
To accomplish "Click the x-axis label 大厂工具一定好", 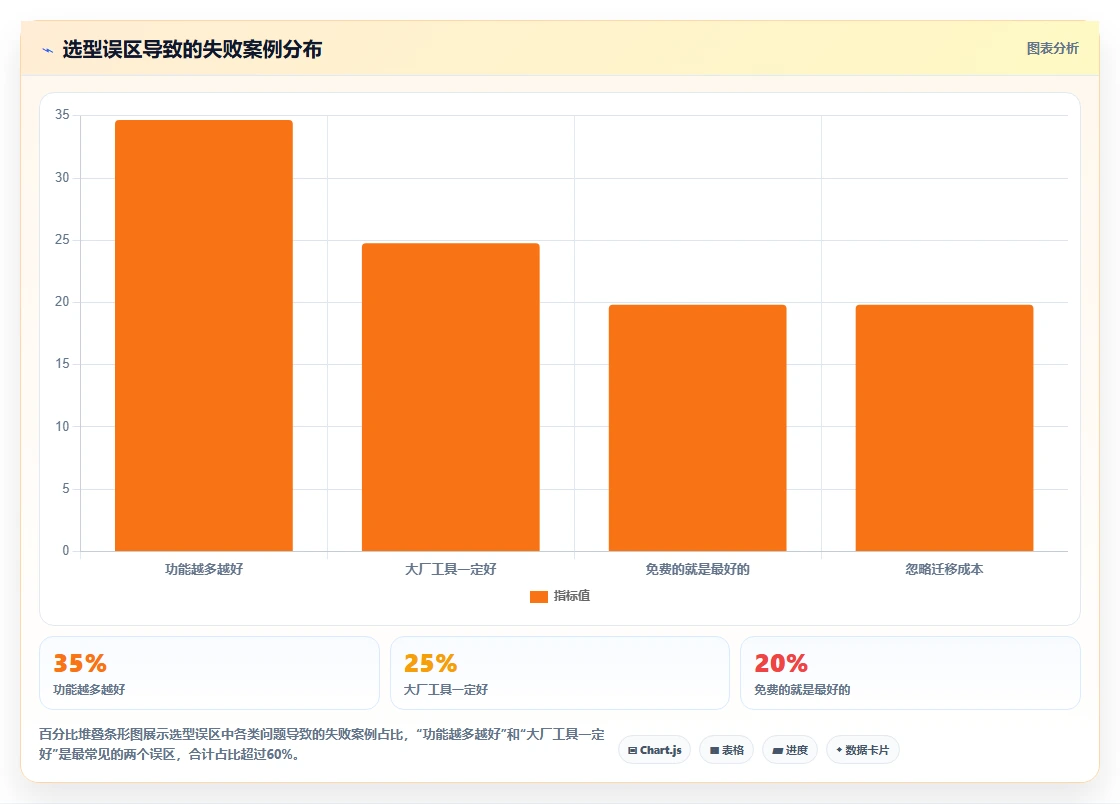I will coord(451,569).
